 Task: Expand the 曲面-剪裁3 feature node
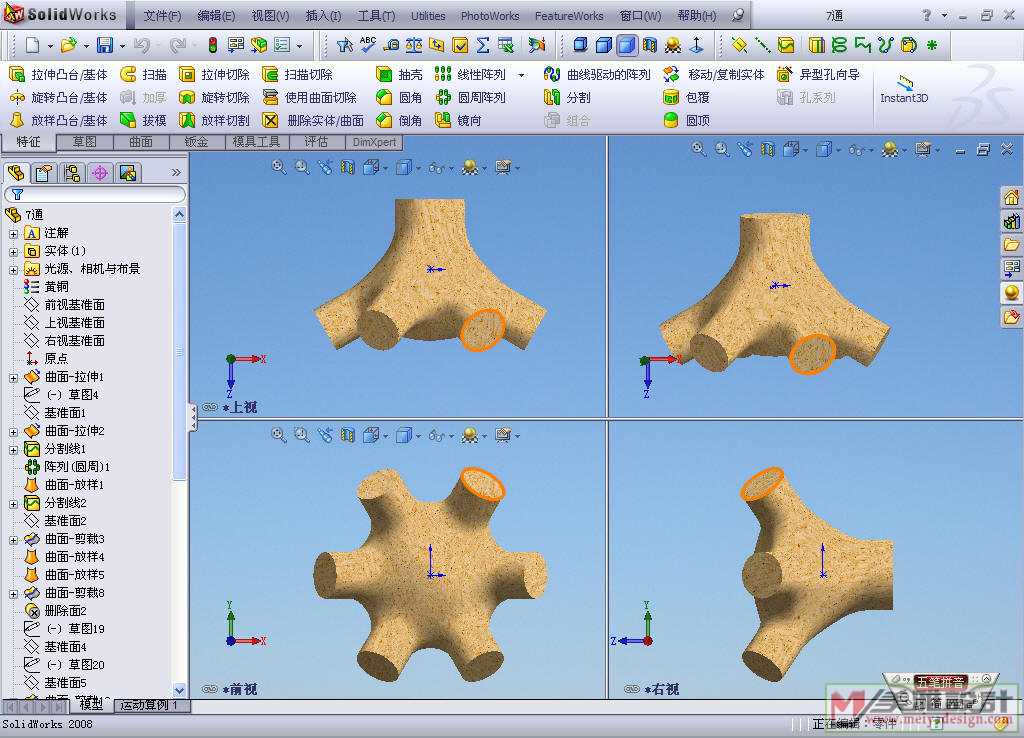click(x=13, y=539)
